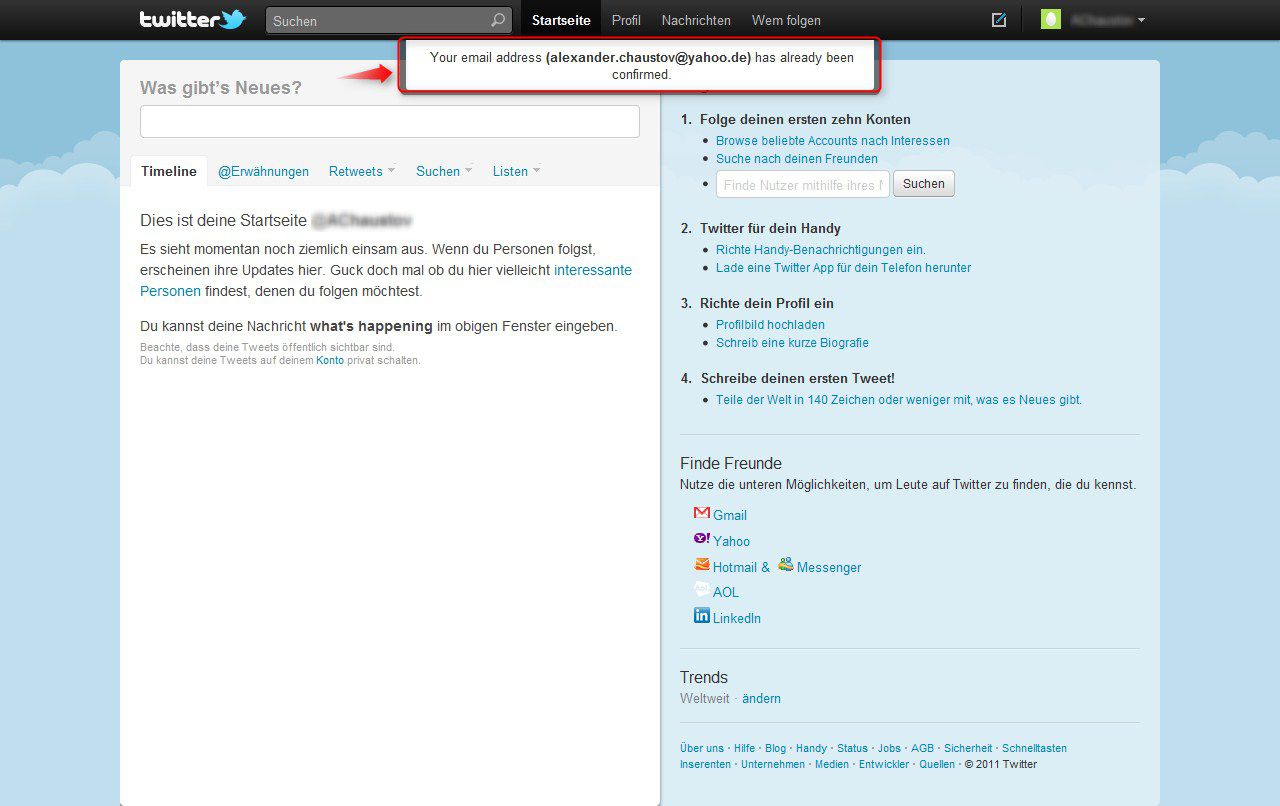
Task: Open the Hilfe footer link
Action: pyautogui.click(x=745, y=748)
